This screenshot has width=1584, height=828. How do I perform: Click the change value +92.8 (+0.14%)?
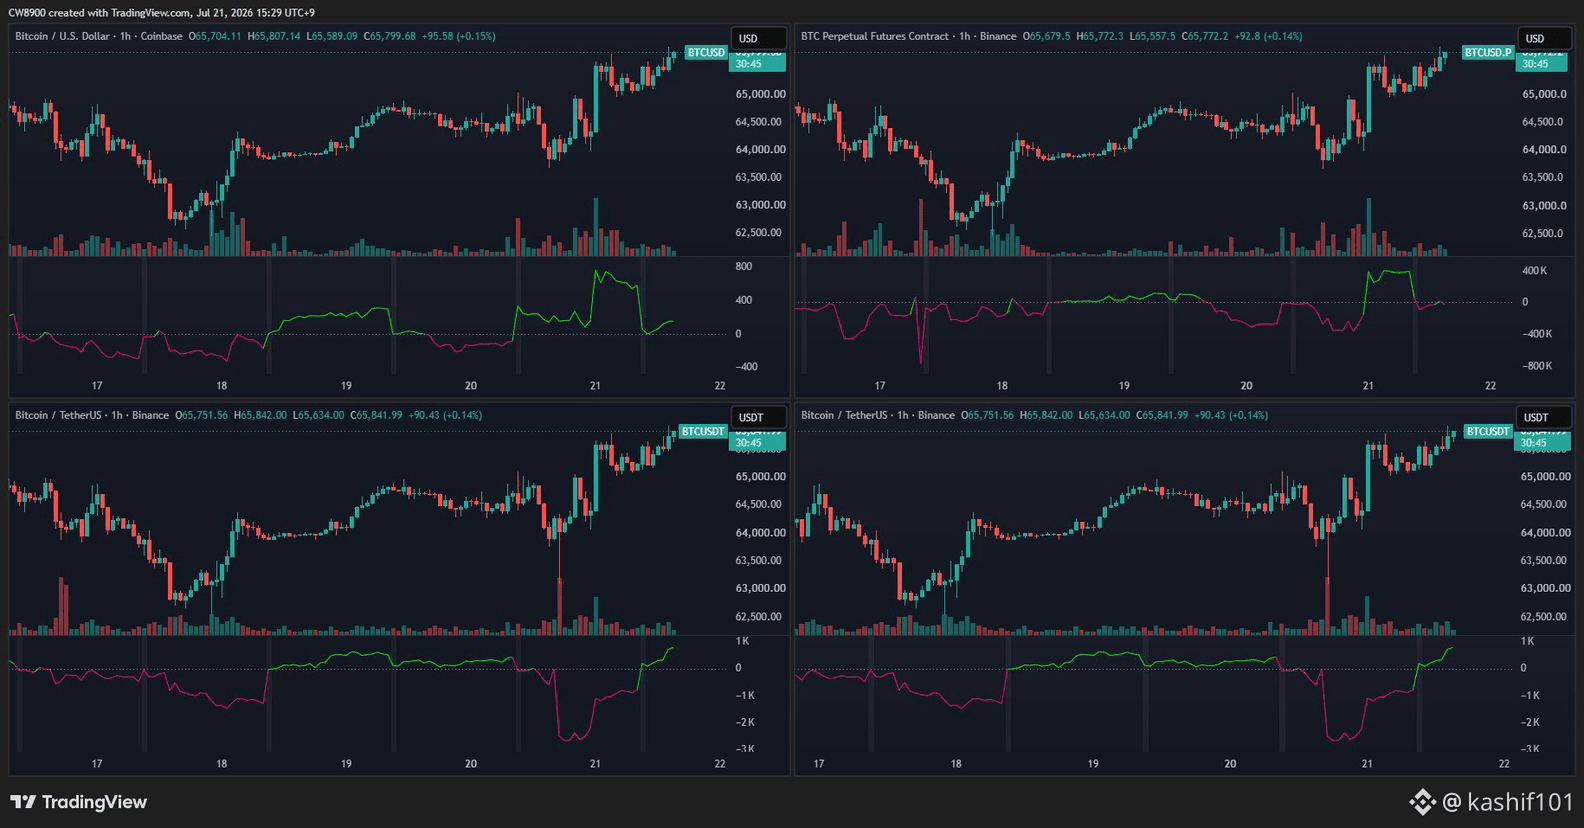1268,36
